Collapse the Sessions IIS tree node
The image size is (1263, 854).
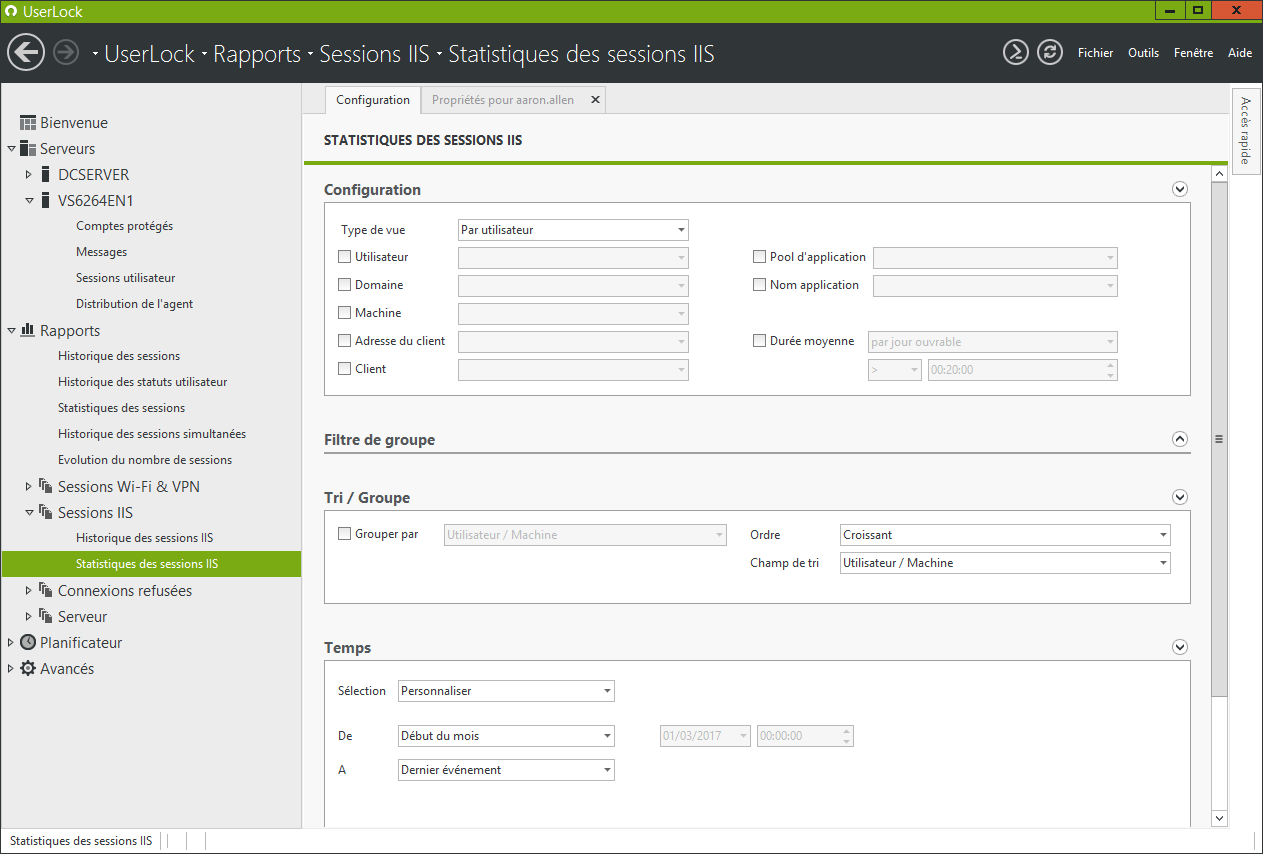[29, 513]
